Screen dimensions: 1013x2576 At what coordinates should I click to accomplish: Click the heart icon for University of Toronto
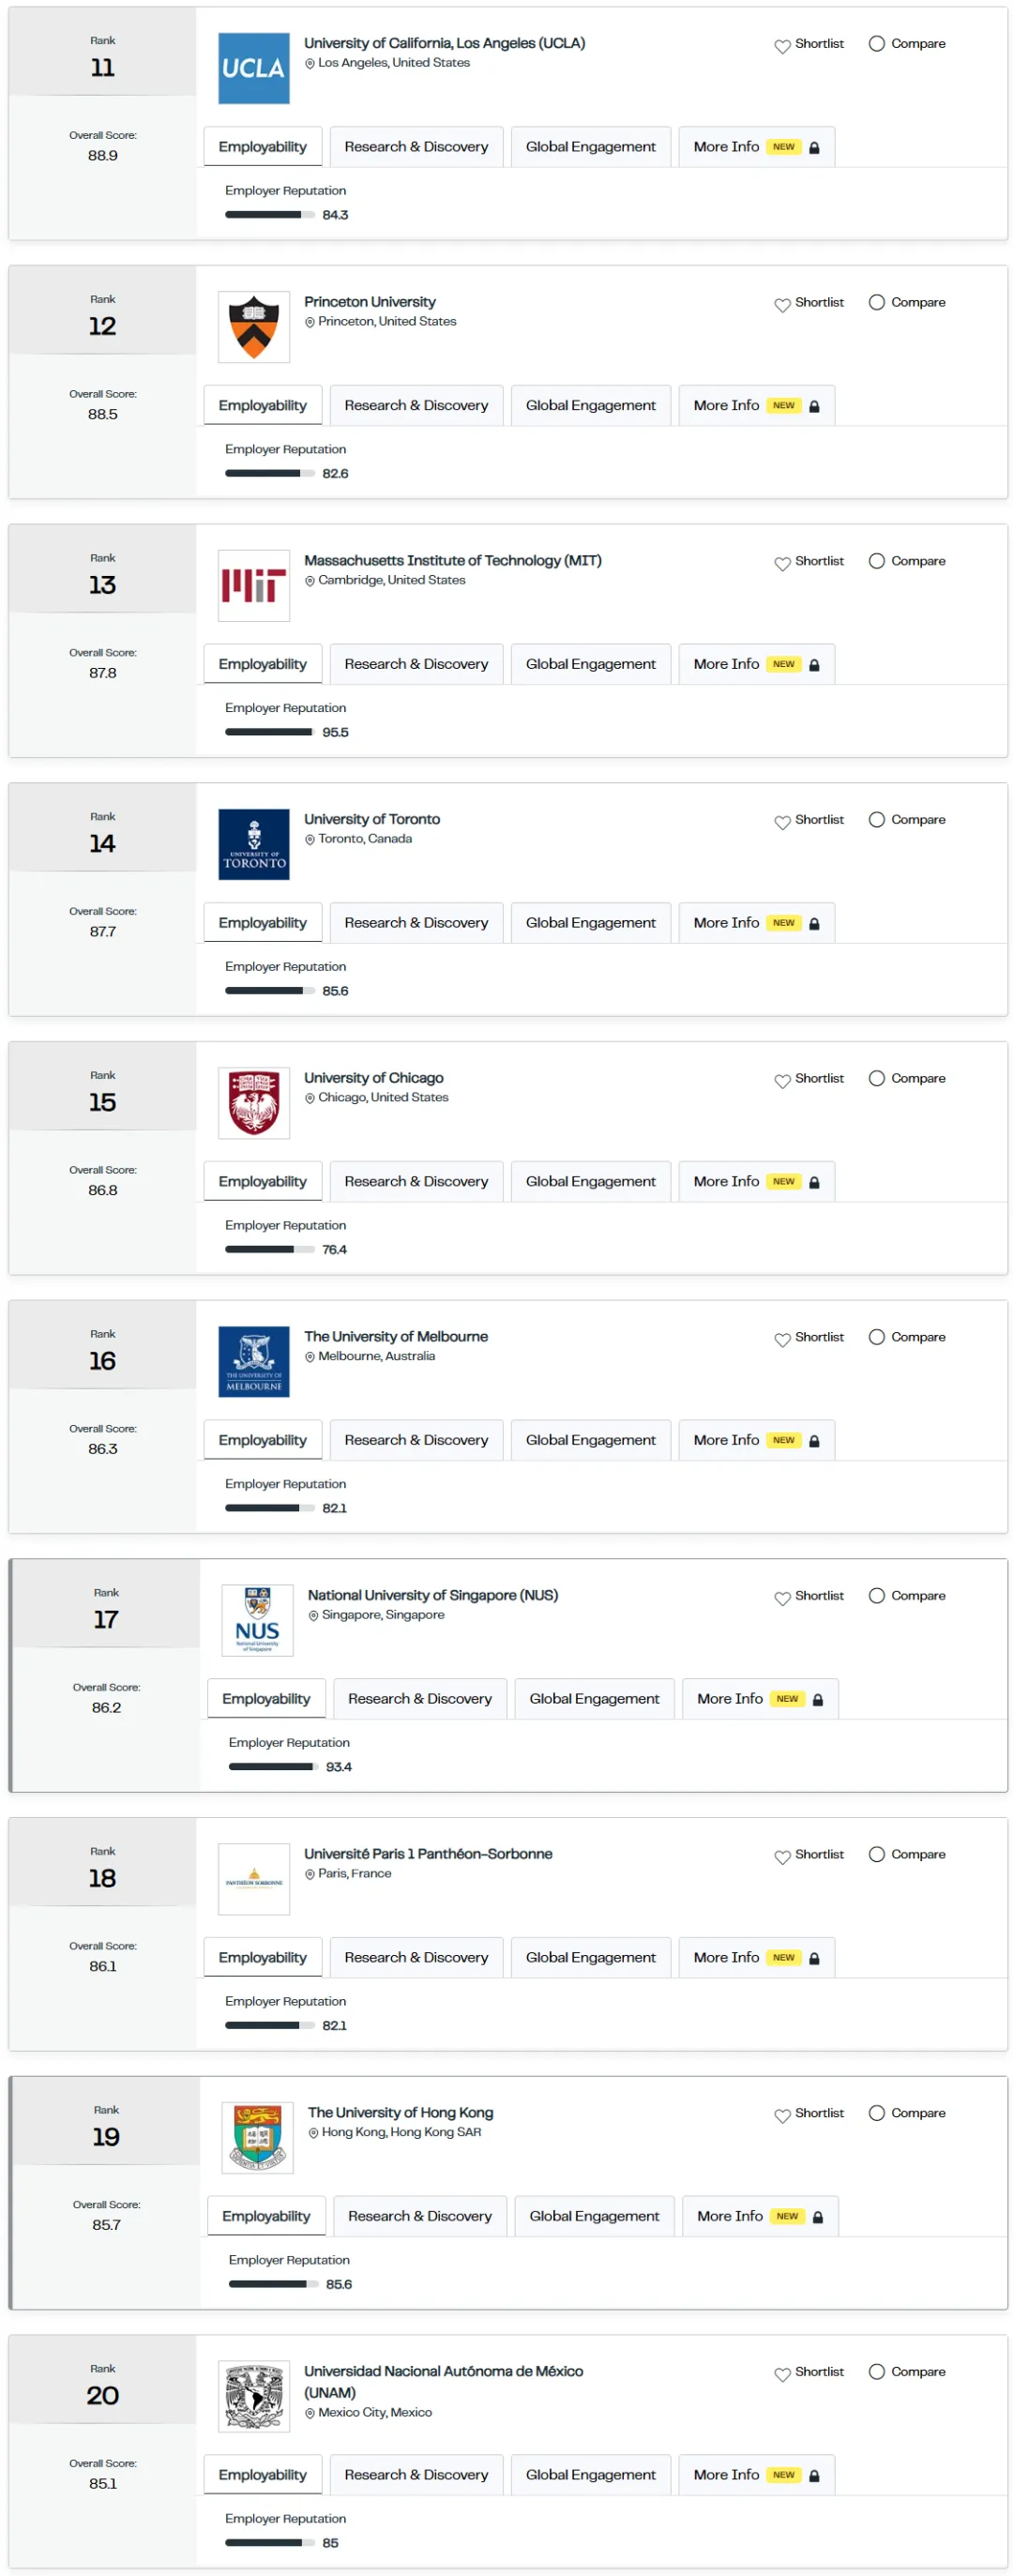click(781, 822)
